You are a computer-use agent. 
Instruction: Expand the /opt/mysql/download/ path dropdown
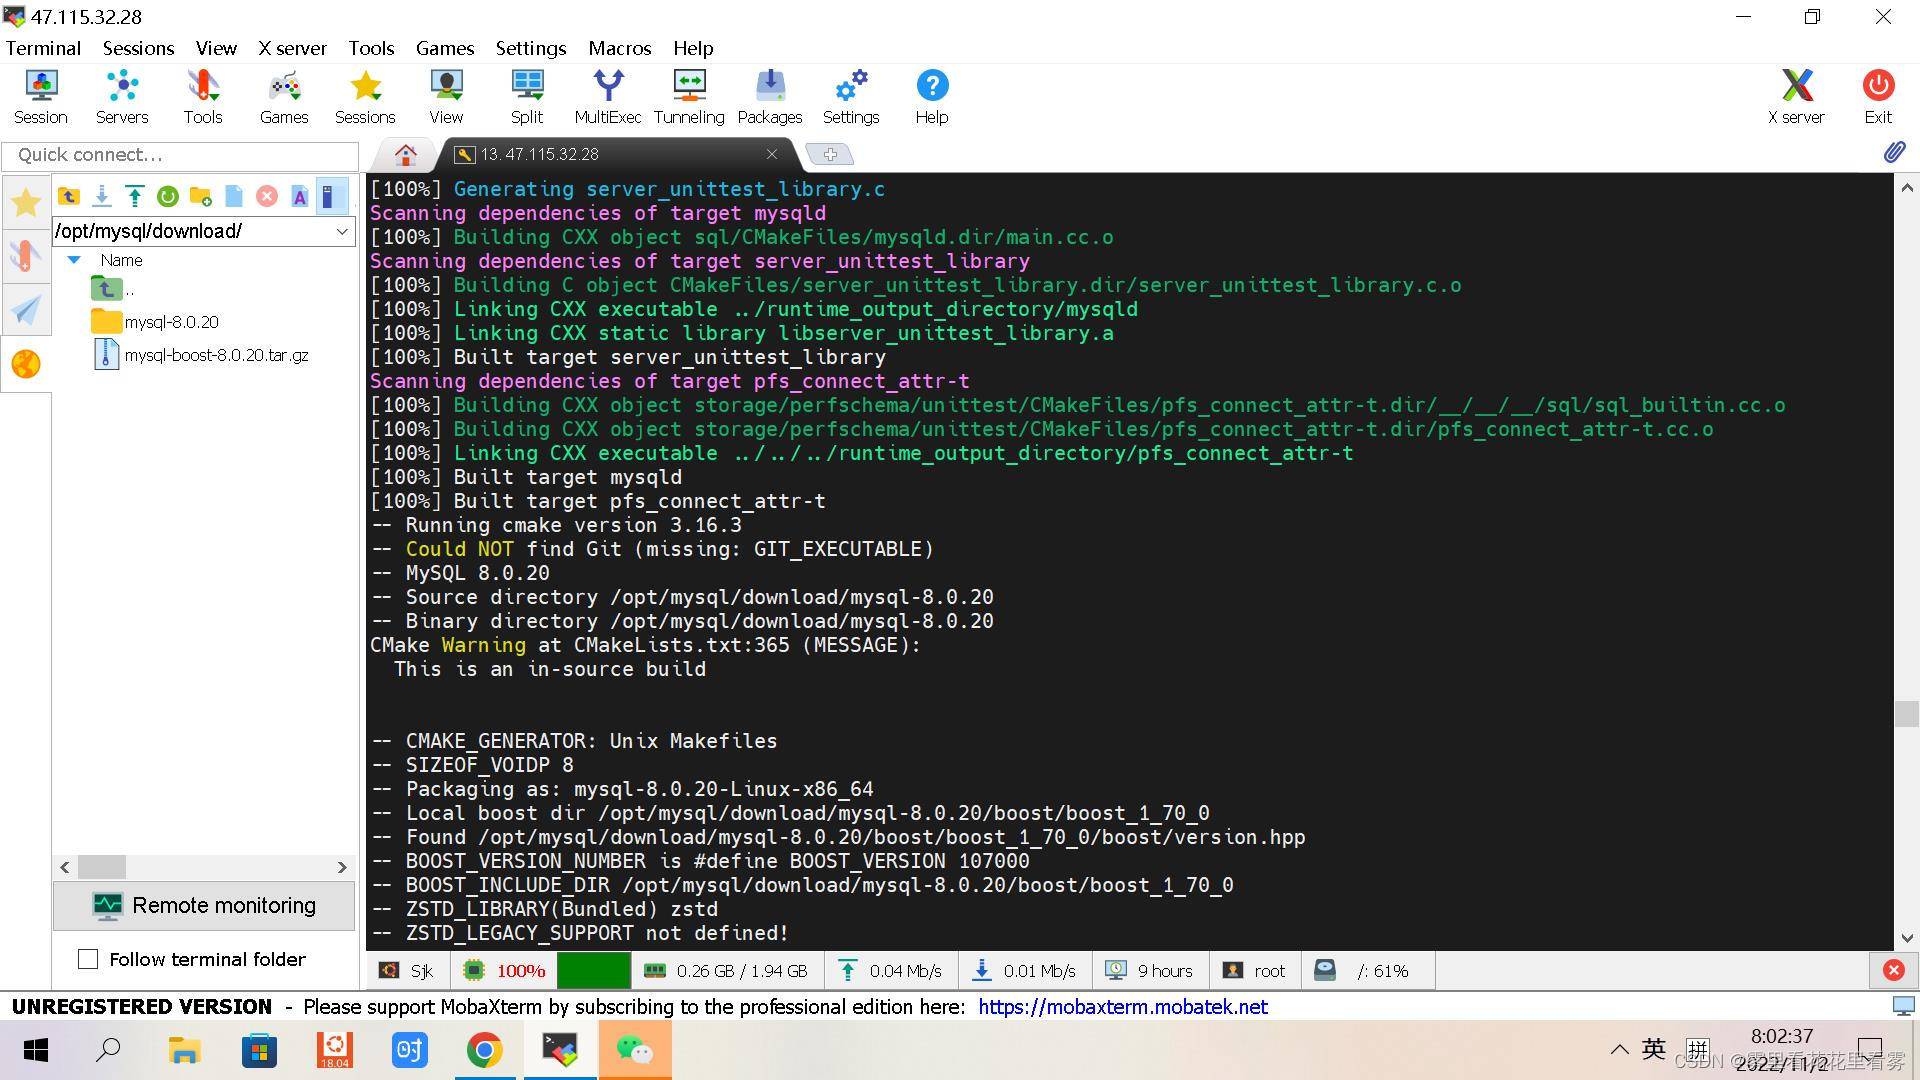pos(342,231)
